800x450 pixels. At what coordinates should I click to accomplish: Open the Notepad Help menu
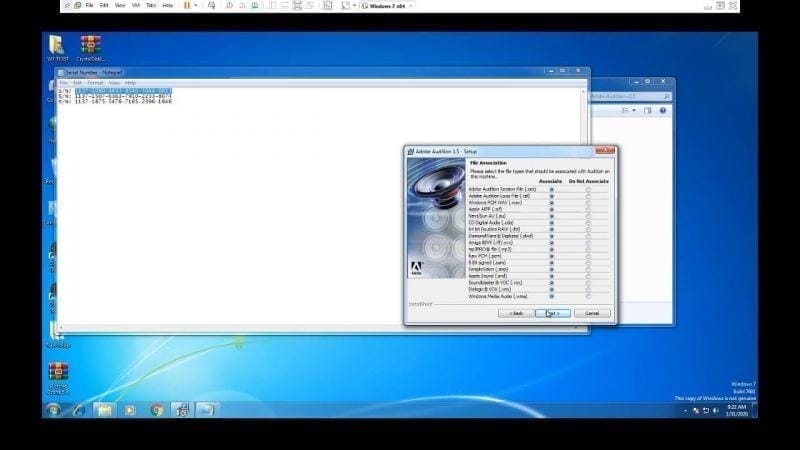pyautogui.click(x=130, y=83)
